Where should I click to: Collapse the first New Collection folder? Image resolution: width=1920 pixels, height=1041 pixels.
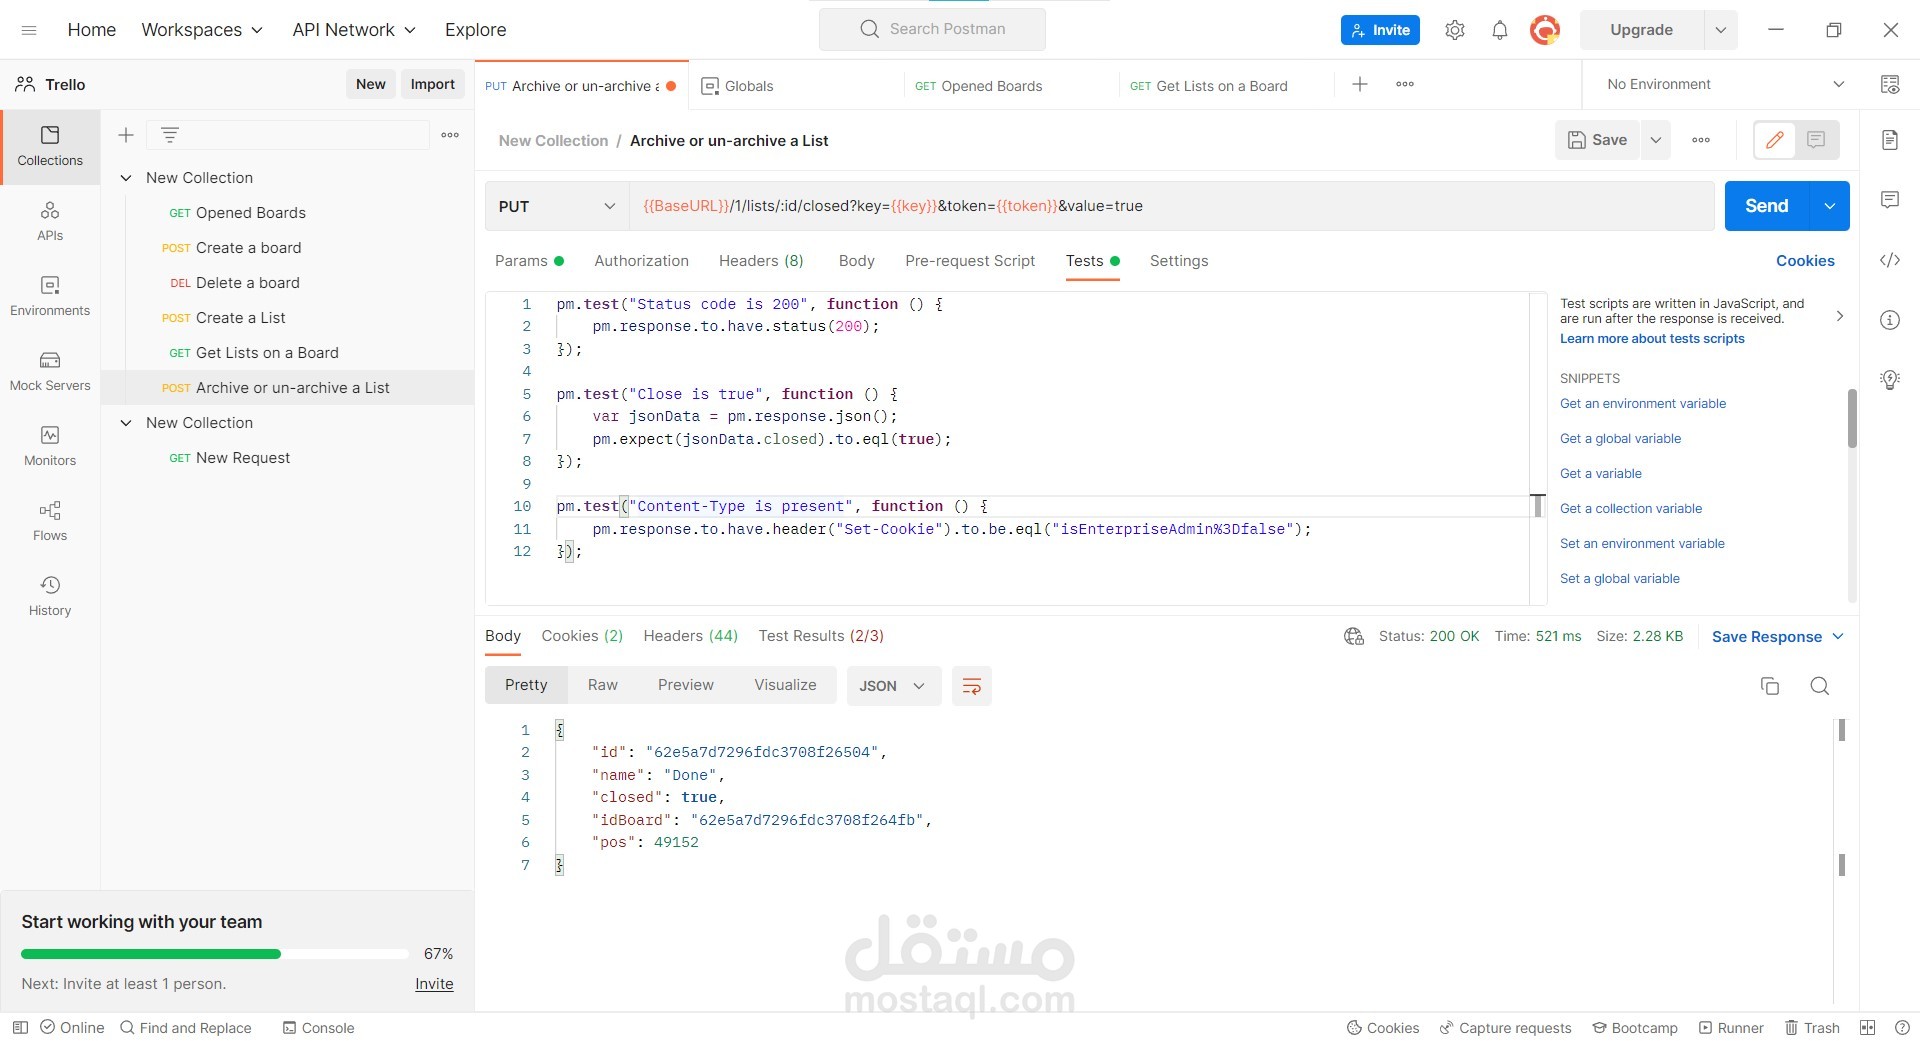(126, 178)
